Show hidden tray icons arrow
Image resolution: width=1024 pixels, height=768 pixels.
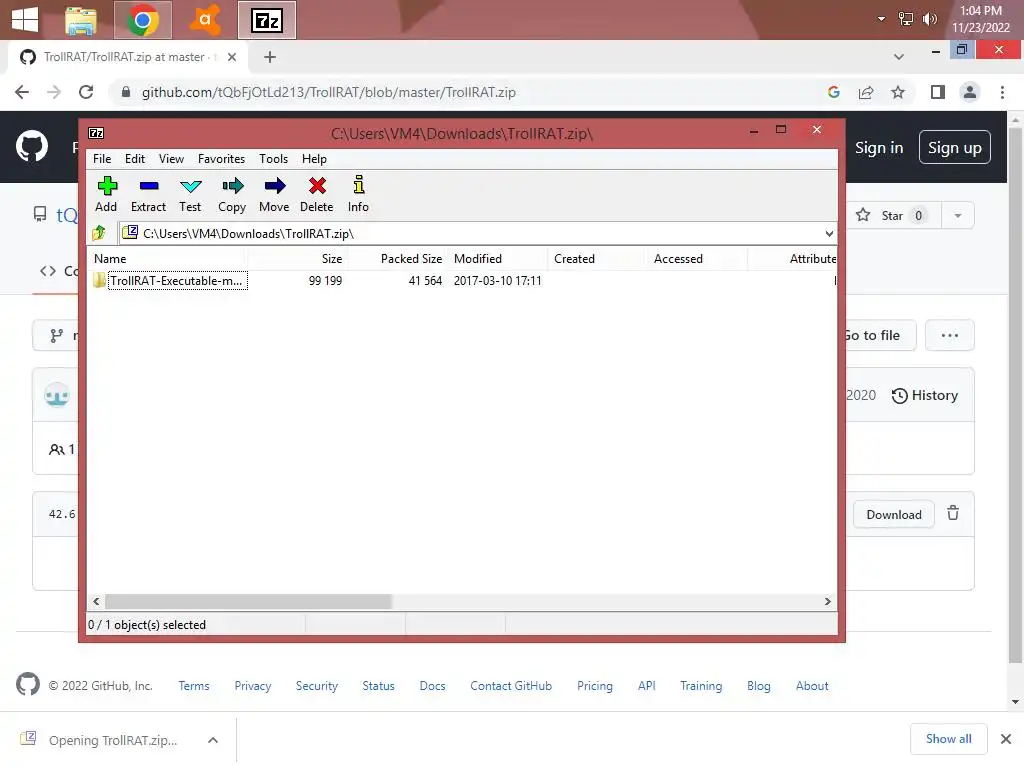coord(881,20)
